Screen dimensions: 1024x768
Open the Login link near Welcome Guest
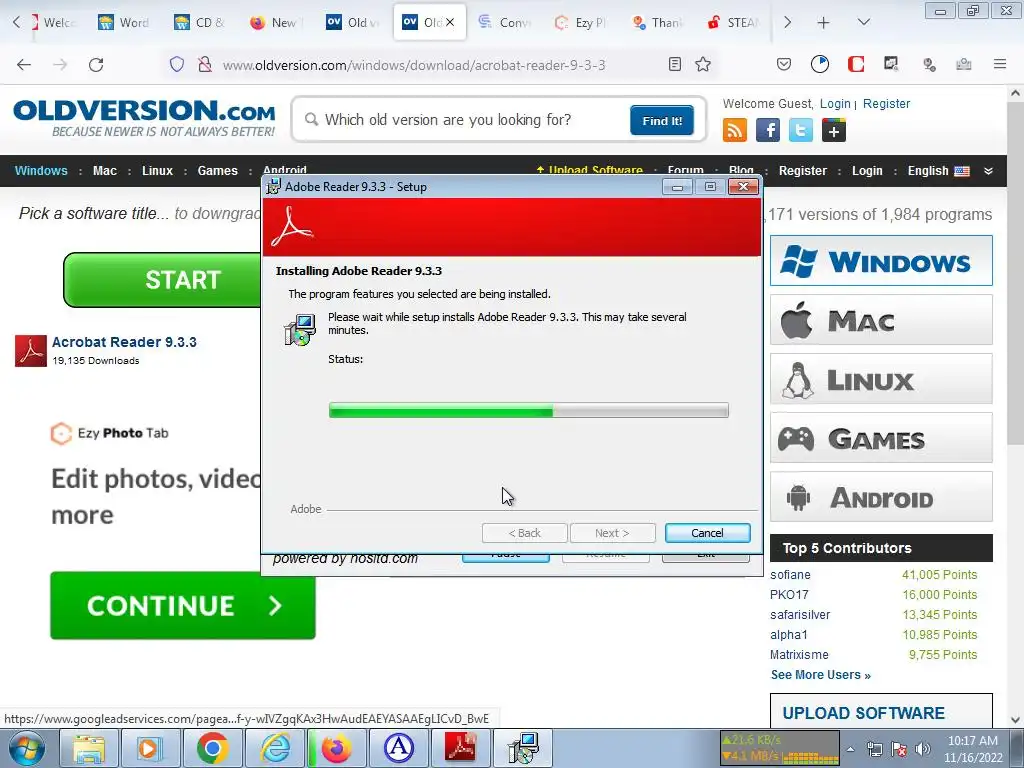[835, 104]
